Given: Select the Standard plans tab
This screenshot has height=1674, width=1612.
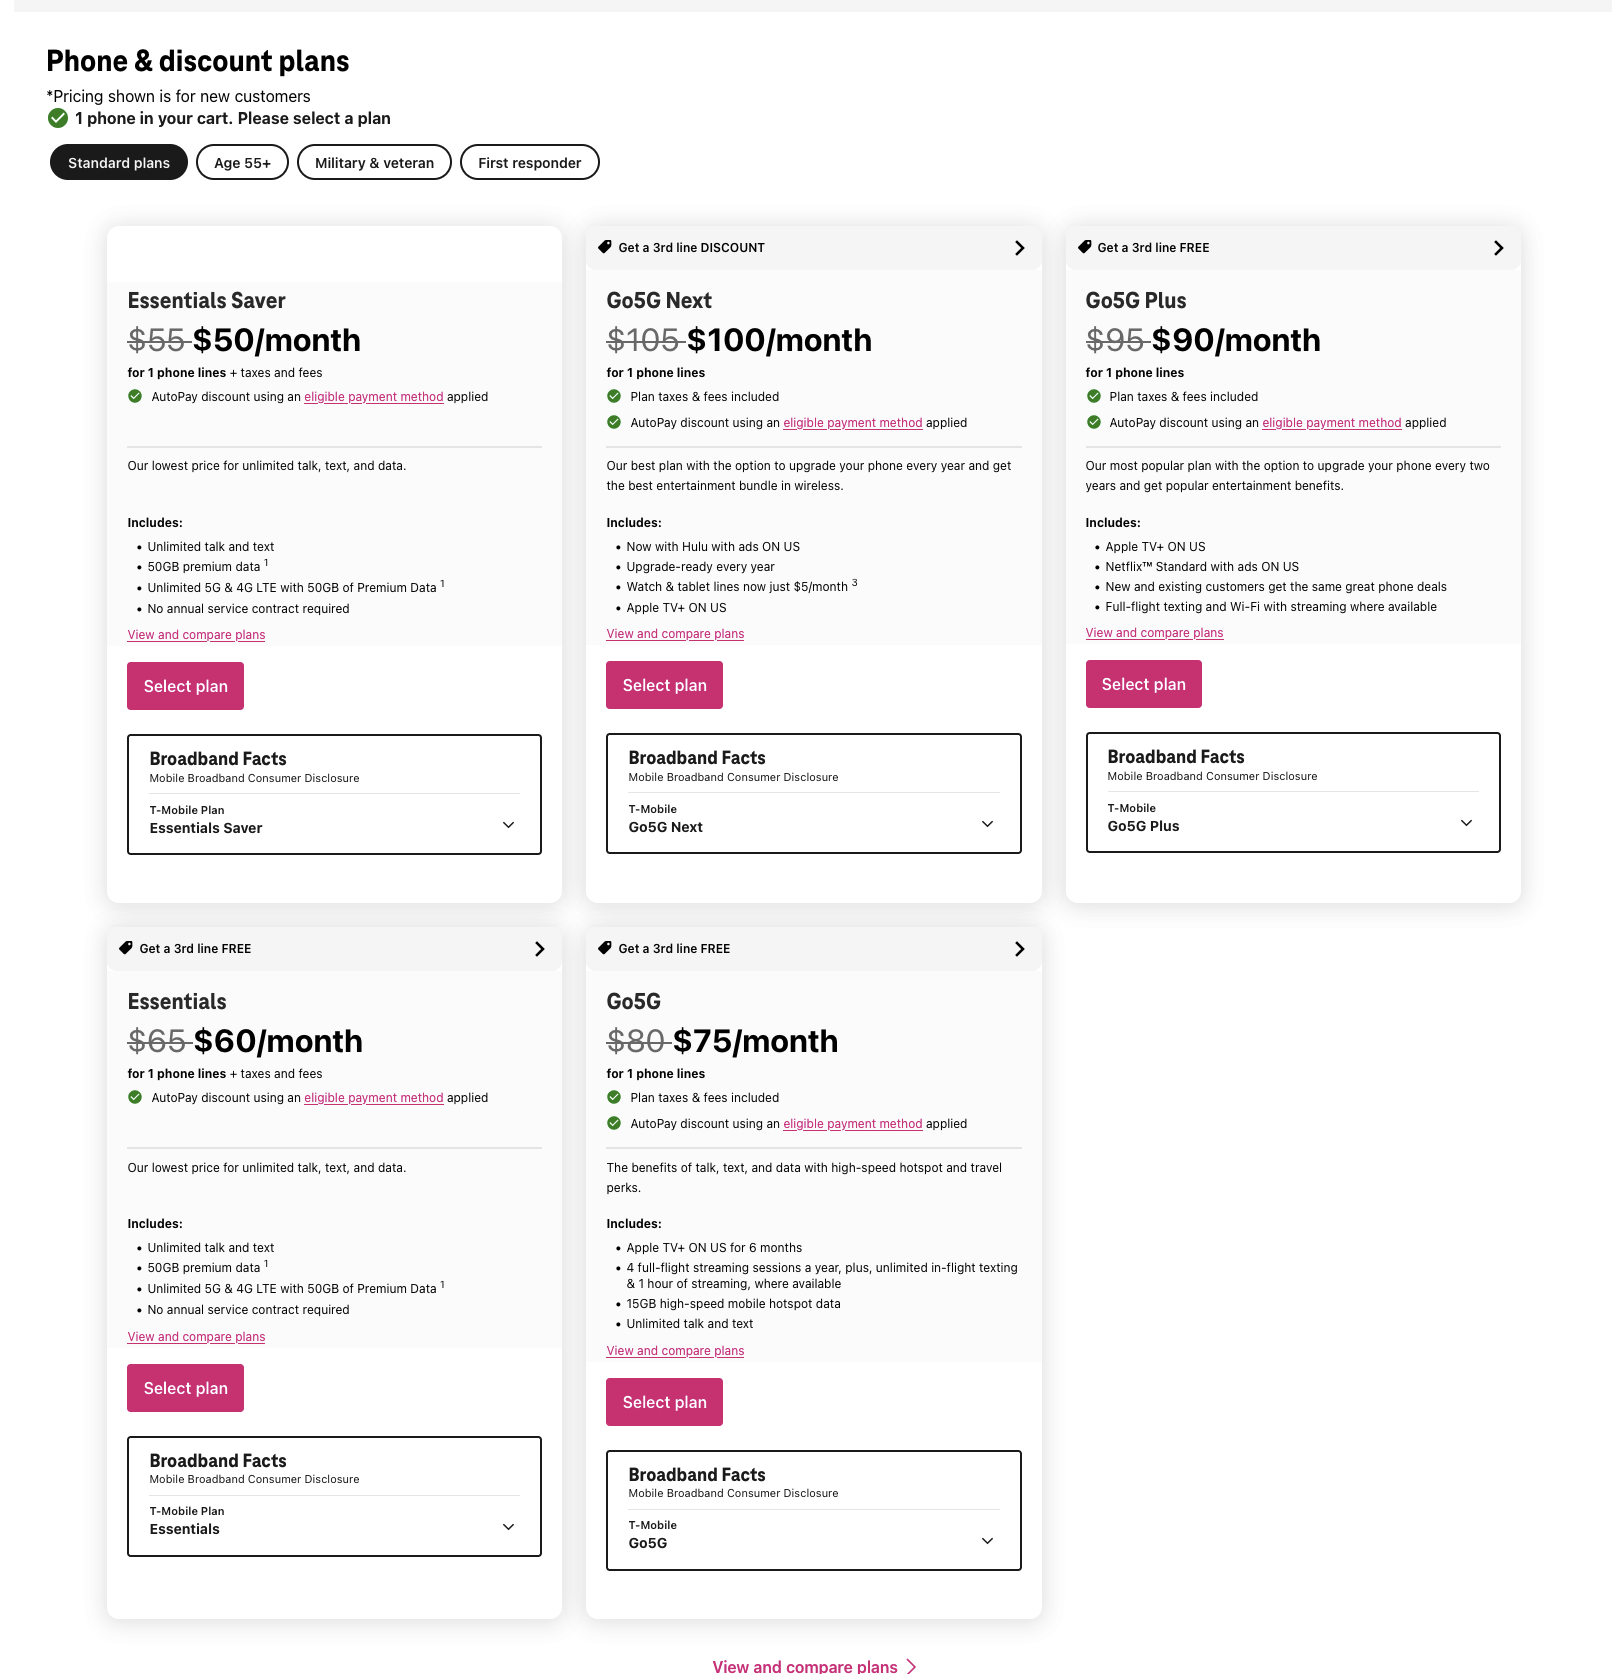Looking at the screenshot, I should click(x=118, y=162).
